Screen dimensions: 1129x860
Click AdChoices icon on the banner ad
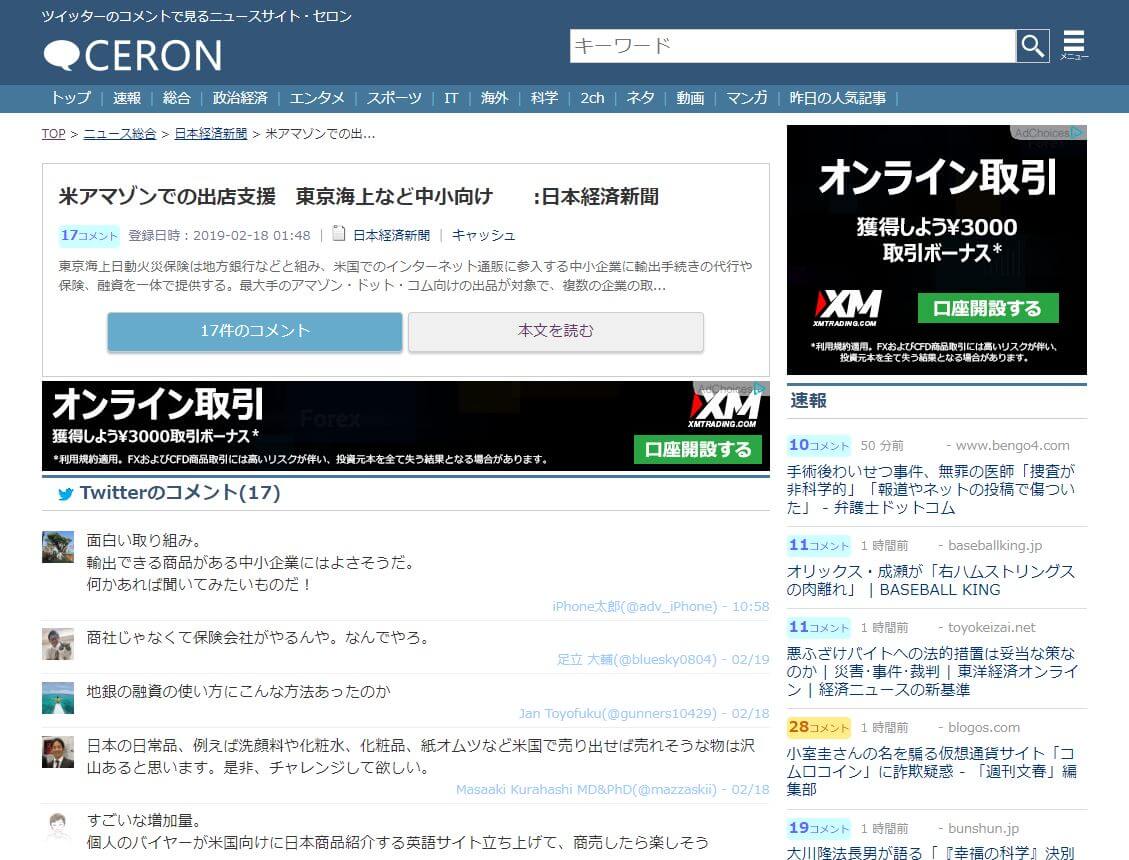click(759, 388)
